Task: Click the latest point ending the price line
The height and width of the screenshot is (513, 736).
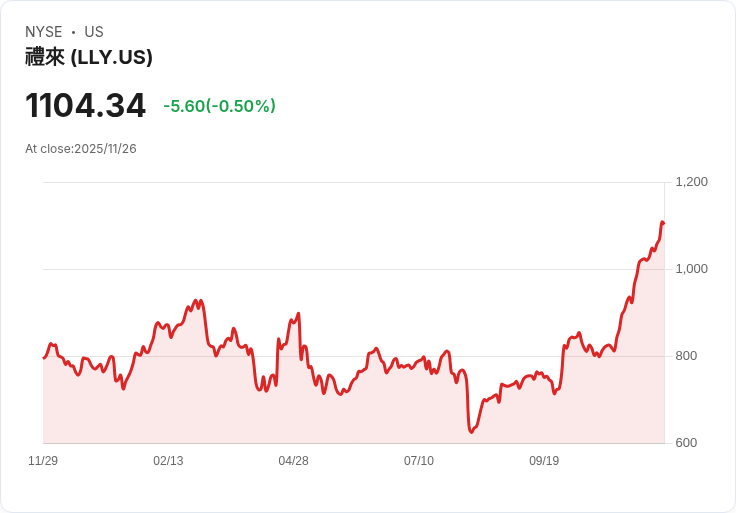Action: [662, 222]
